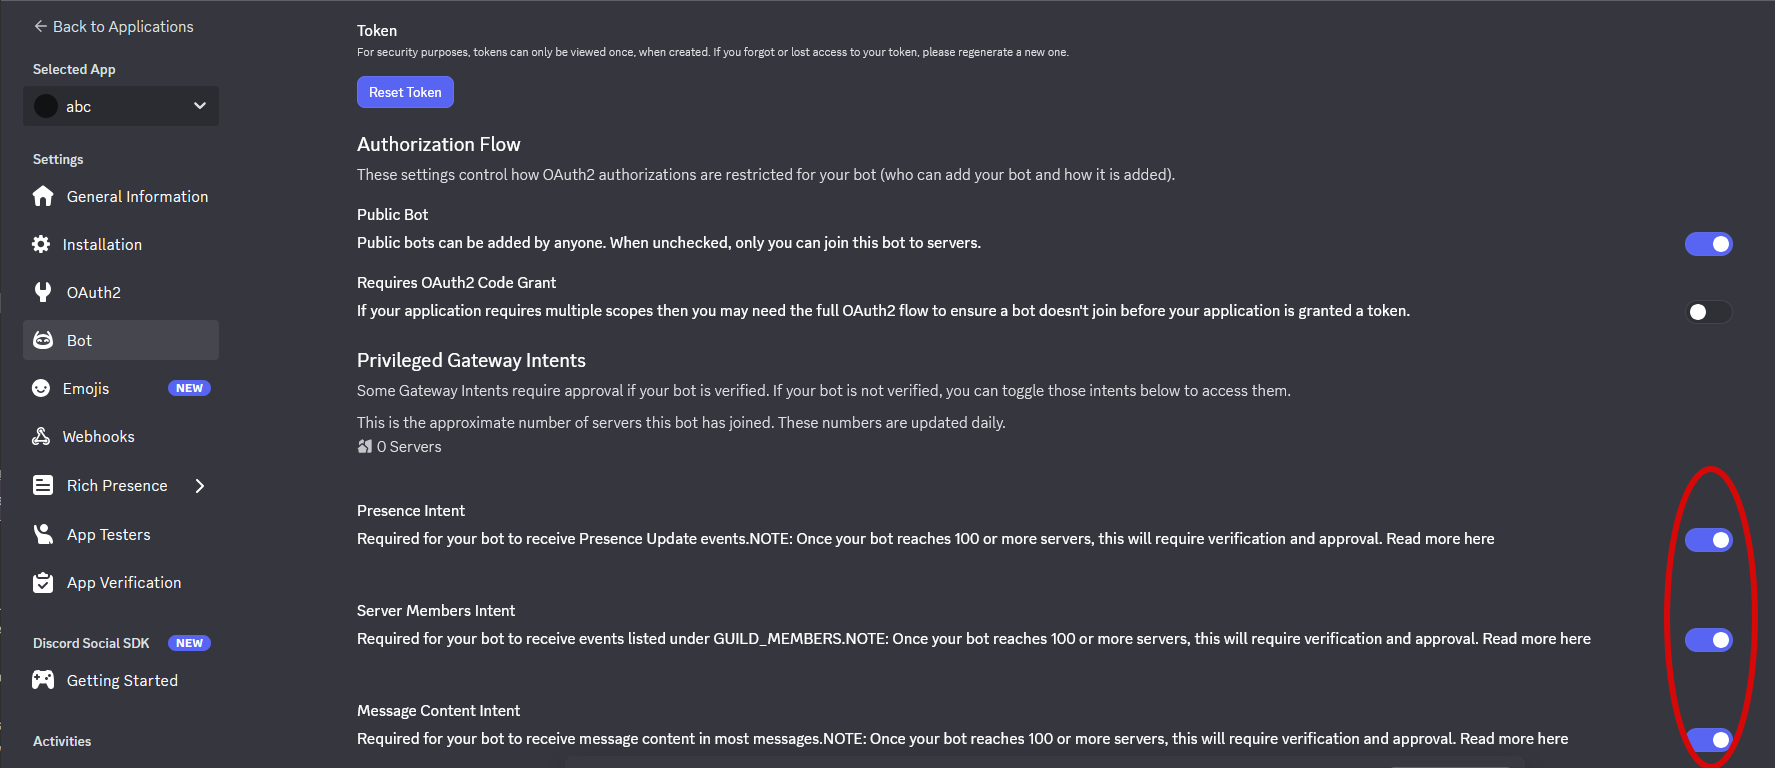Click the Webhooks anchor icon
Image resolution: width=1775 pixels, height=768 pixels.
(43, 436)
